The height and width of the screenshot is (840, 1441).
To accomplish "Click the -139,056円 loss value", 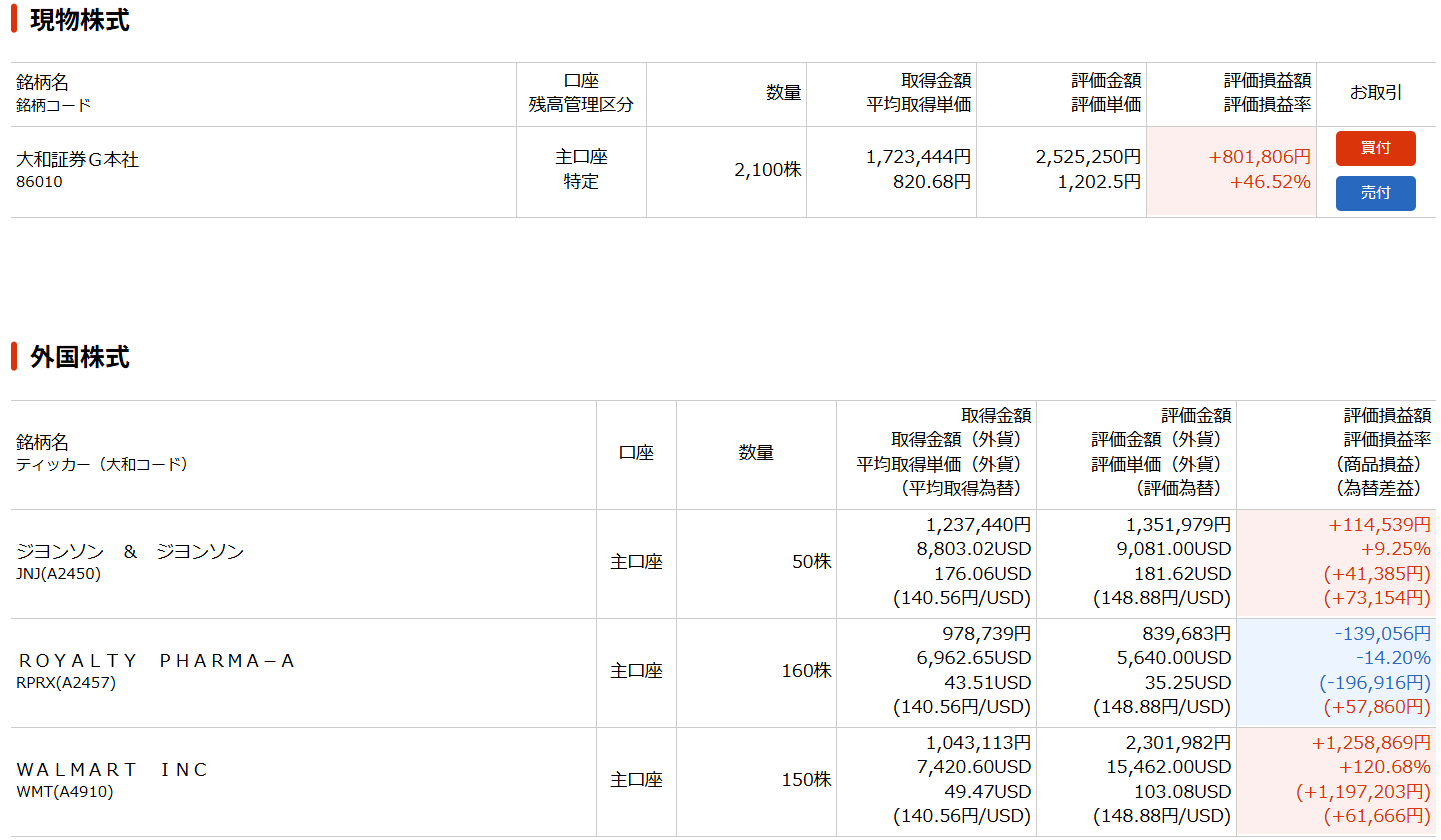I will 1382,634.
